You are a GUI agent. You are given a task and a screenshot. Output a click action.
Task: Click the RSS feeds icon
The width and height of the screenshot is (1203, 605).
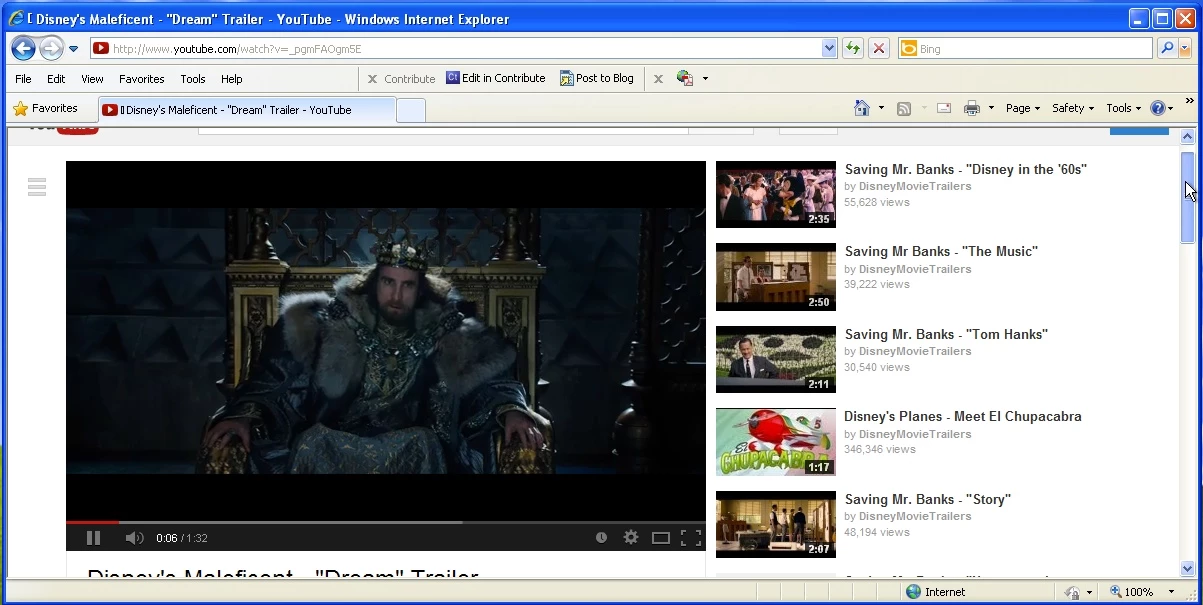point(904,108)
